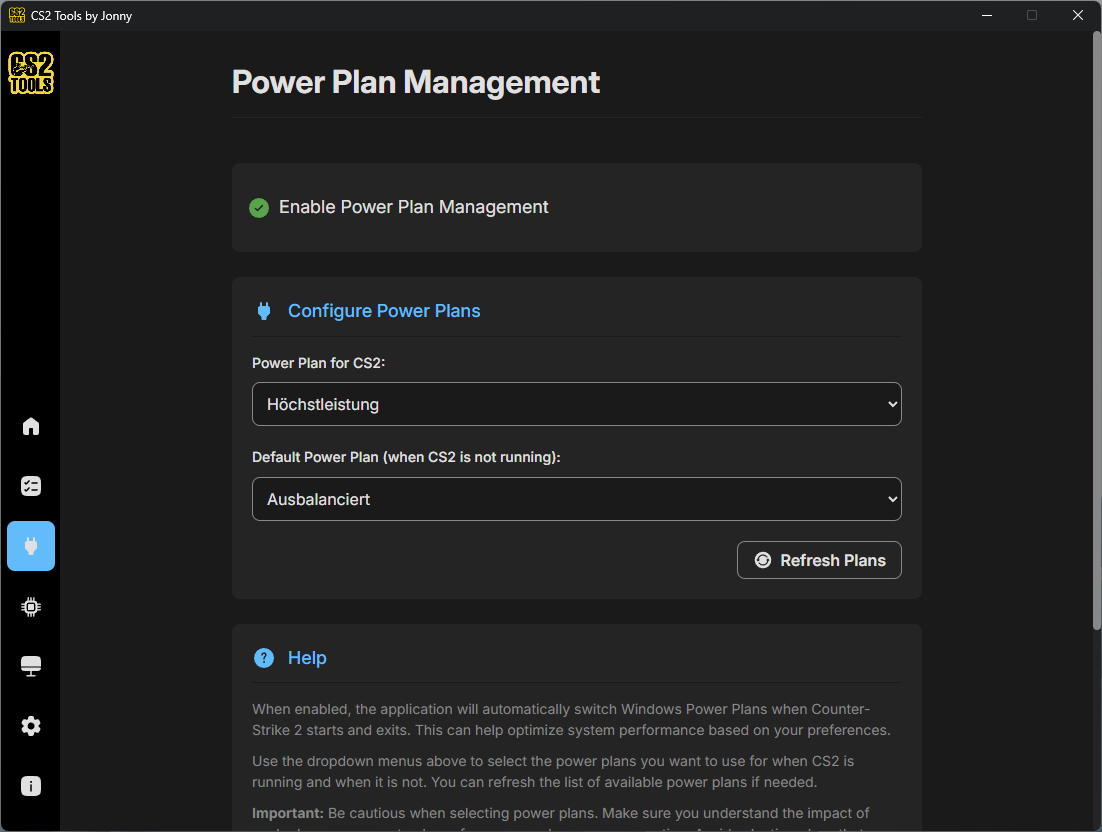1102x832 pixels.
Task: Open the Settings gear in the sidebar
Action: click(30, 726)
